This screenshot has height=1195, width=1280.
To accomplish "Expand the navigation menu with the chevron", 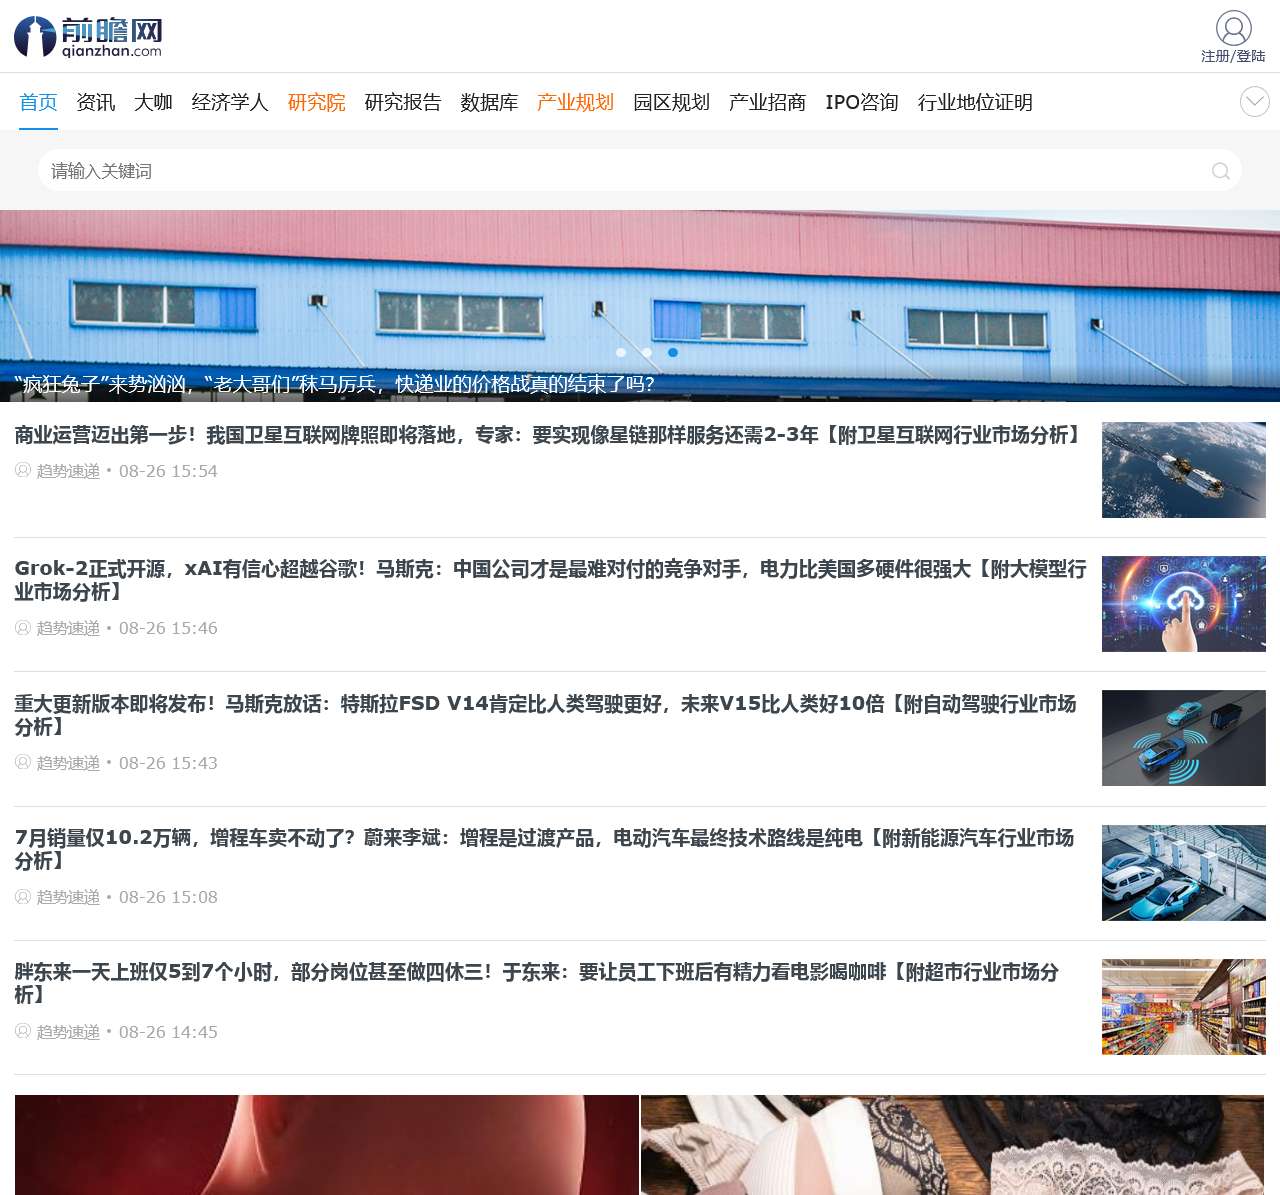I will coord(1255,101).
